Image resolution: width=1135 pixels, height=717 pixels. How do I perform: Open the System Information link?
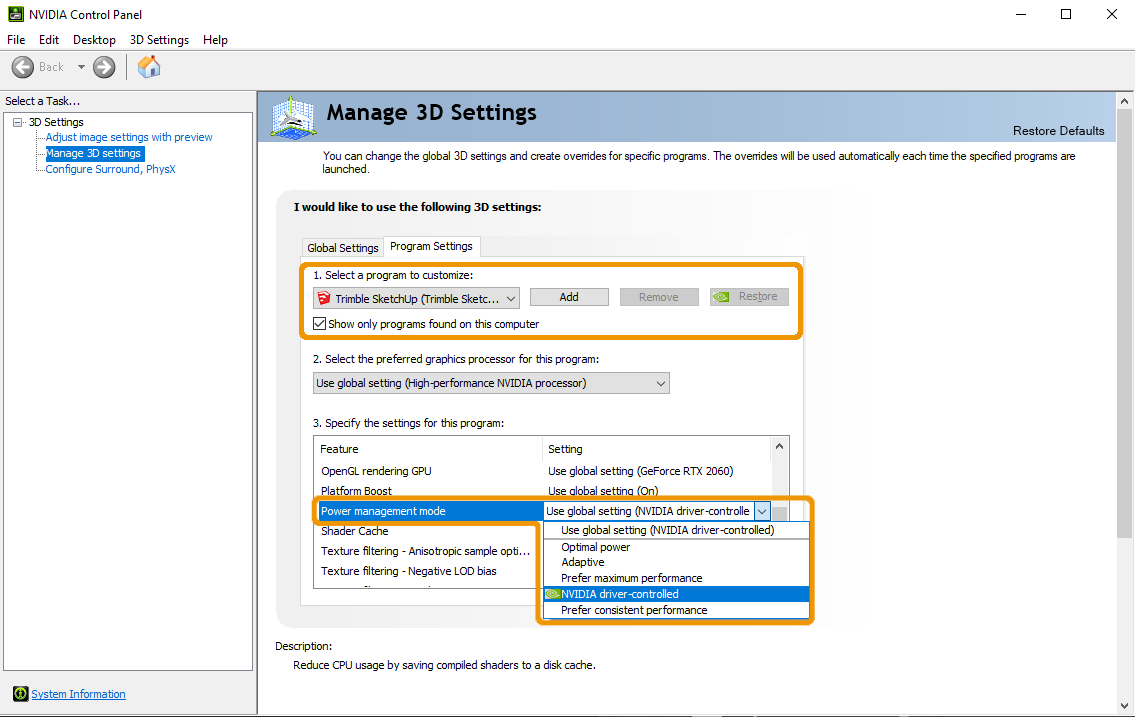pyautogui.click(x=78, y=694)
